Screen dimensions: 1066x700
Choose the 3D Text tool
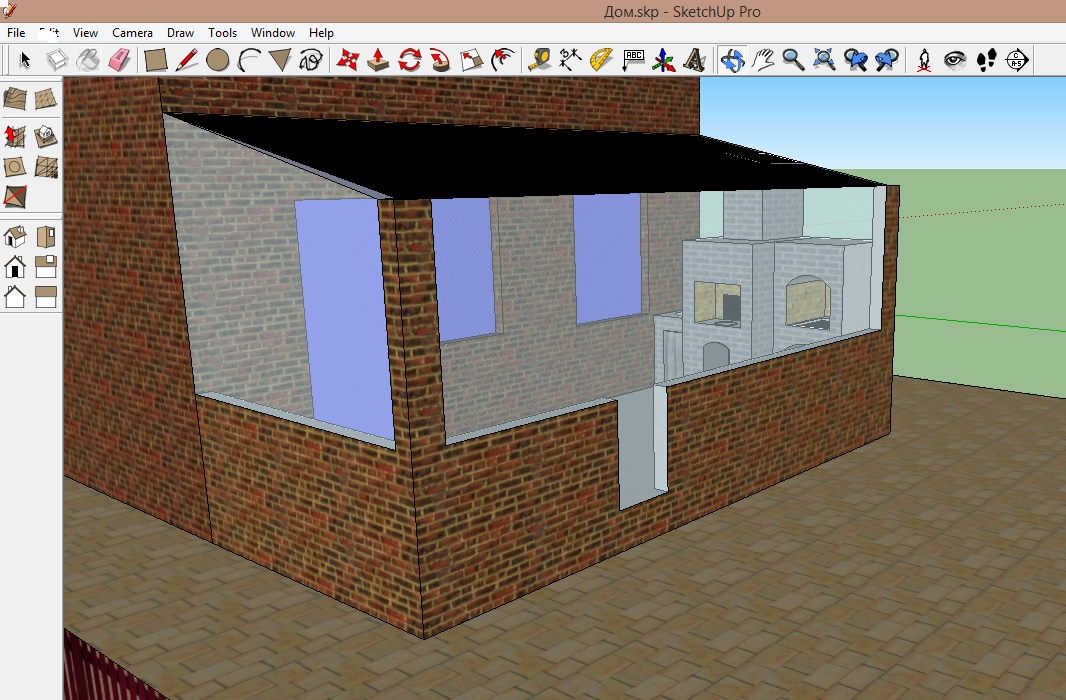click(x=693, y=60)
